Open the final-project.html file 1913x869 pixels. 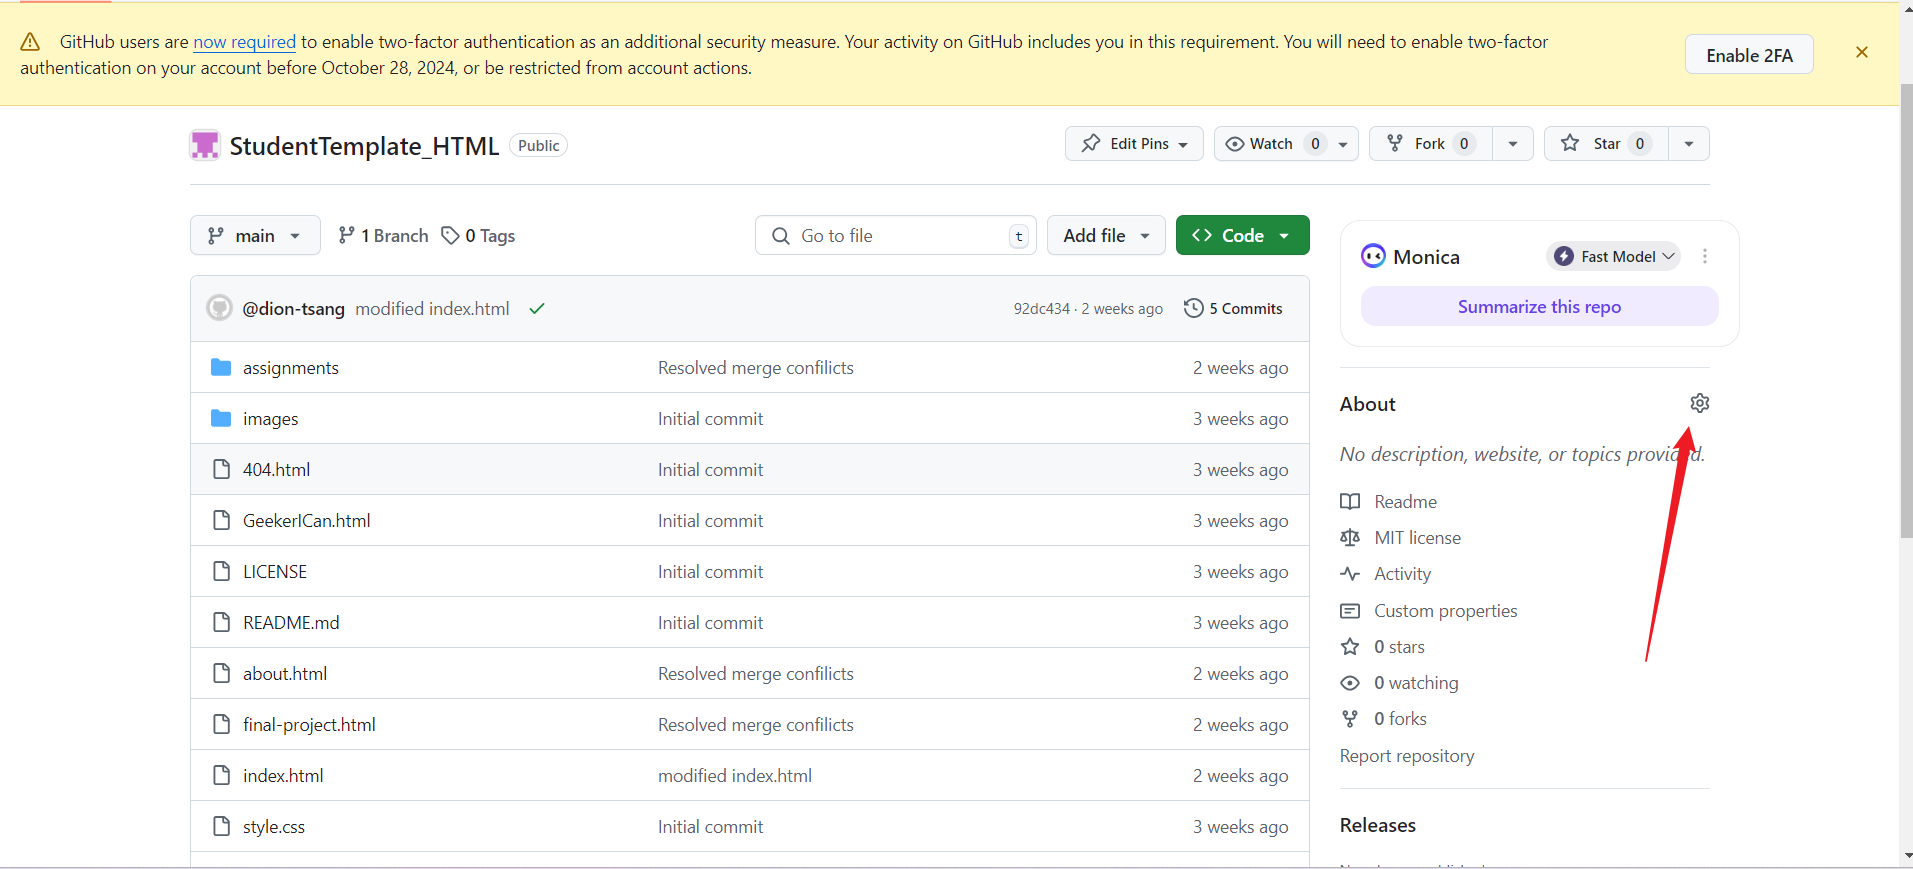coord(309,725)
